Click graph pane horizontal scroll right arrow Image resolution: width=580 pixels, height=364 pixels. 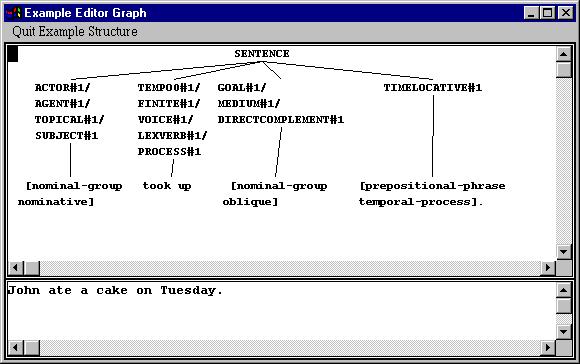coord(548,268)
